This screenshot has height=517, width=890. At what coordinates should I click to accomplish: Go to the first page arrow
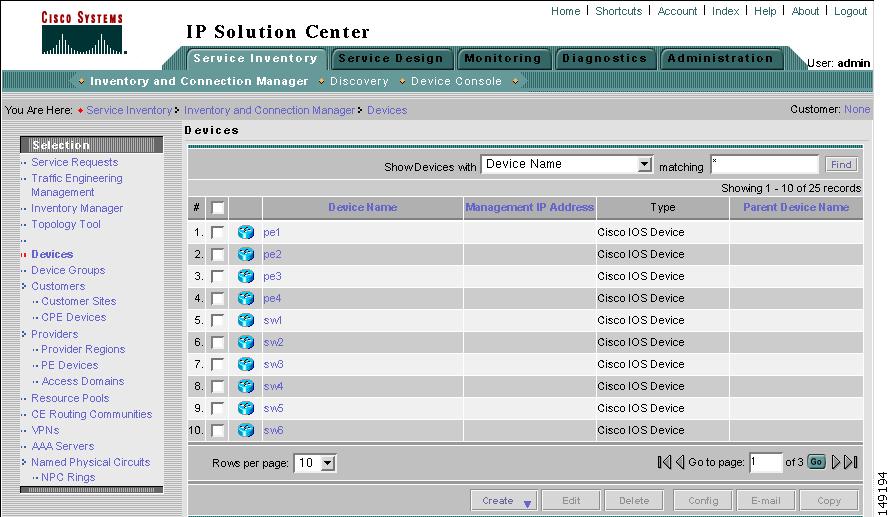(x=664, y=462)
